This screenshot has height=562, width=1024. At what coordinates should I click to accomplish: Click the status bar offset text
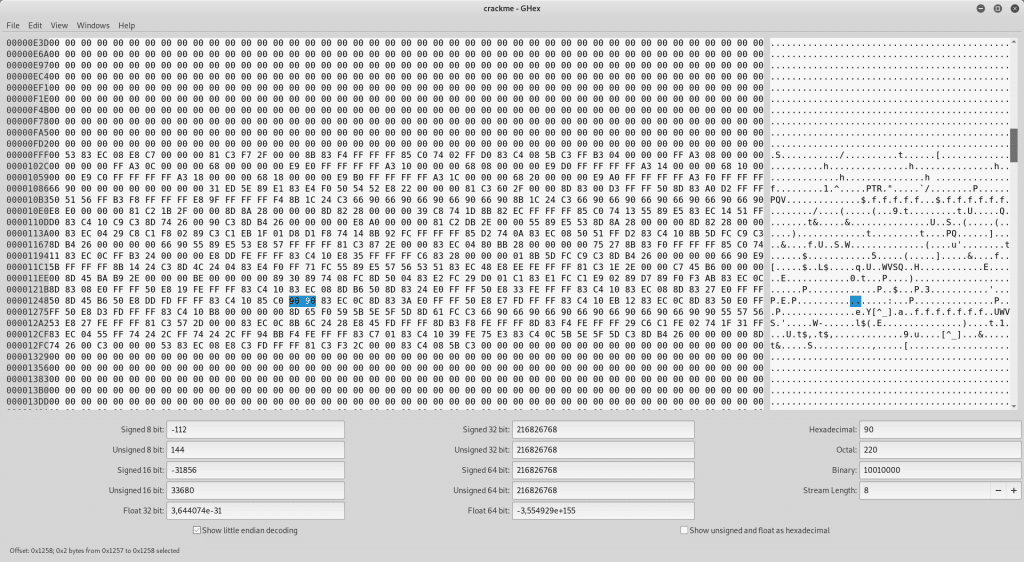pyautogui.click(x=95, y=551)
